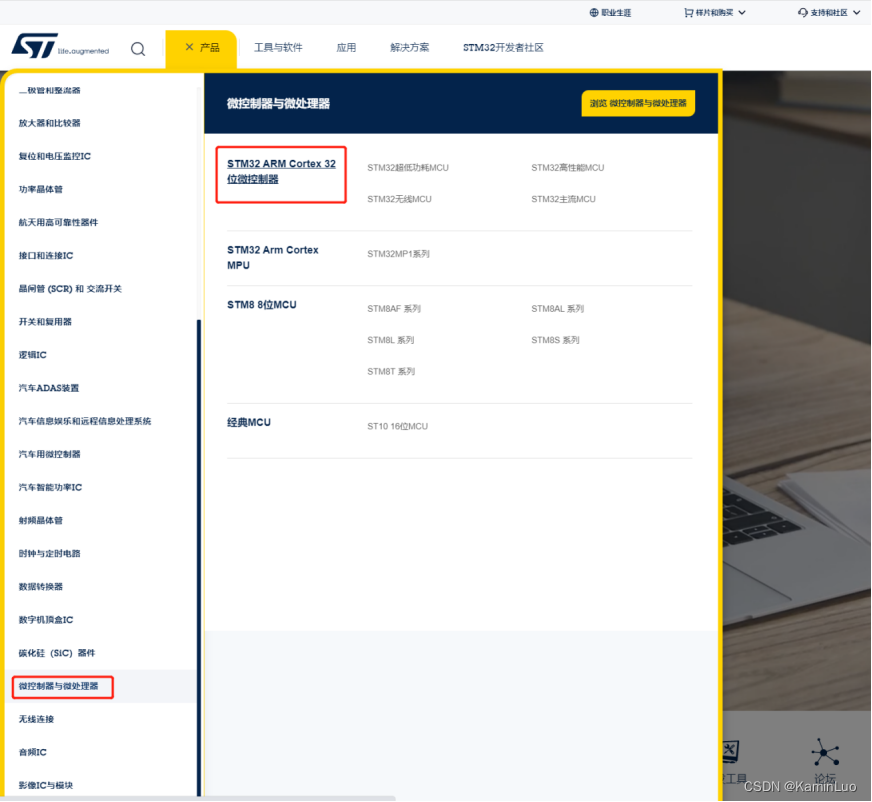Screen dimensions: 872x802
Task: Select 无线连接 category
Action: pyautogui.click(x=36, y=719)
